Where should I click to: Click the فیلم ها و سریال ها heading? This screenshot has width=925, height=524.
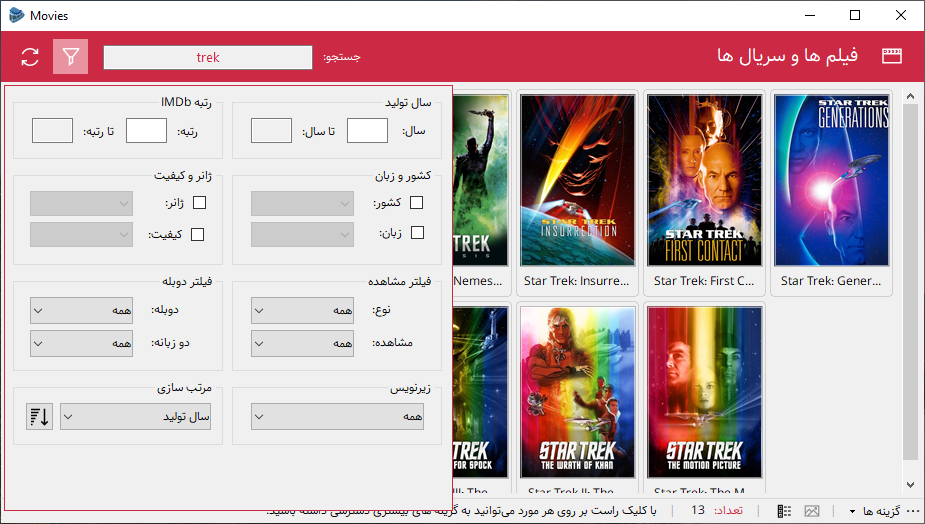click(x=788, y=56)
